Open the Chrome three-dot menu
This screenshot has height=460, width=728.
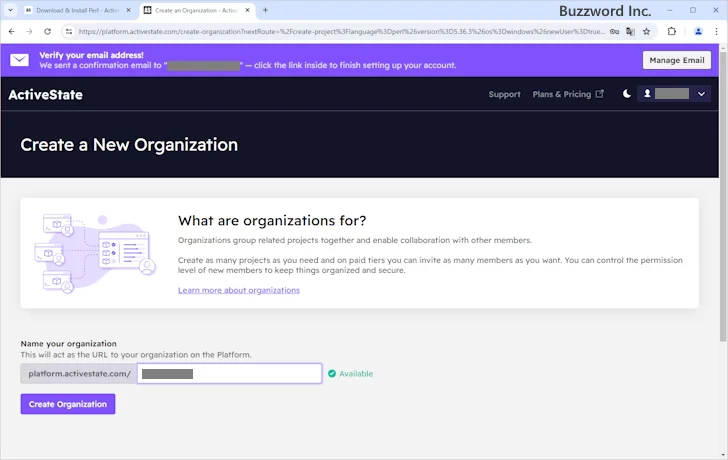[x=716, y=32]
